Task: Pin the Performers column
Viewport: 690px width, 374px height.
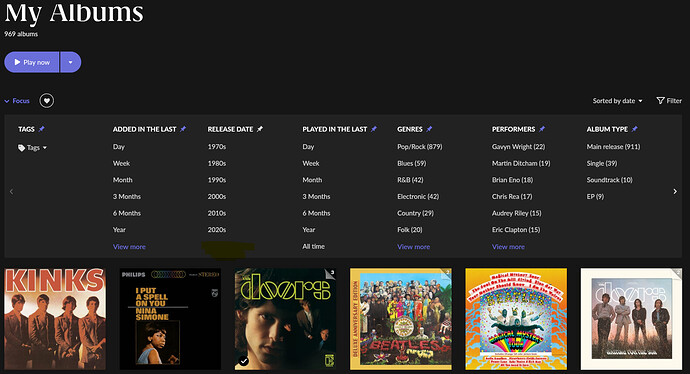Action: coord(542,129)
